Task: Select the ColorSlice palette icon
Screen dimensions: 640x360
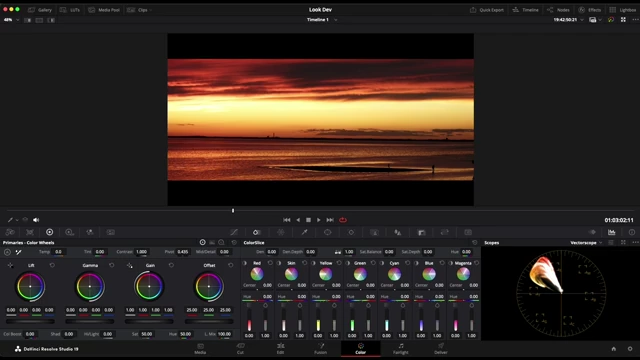Action: pyautogui.click(x=256, y=232)
